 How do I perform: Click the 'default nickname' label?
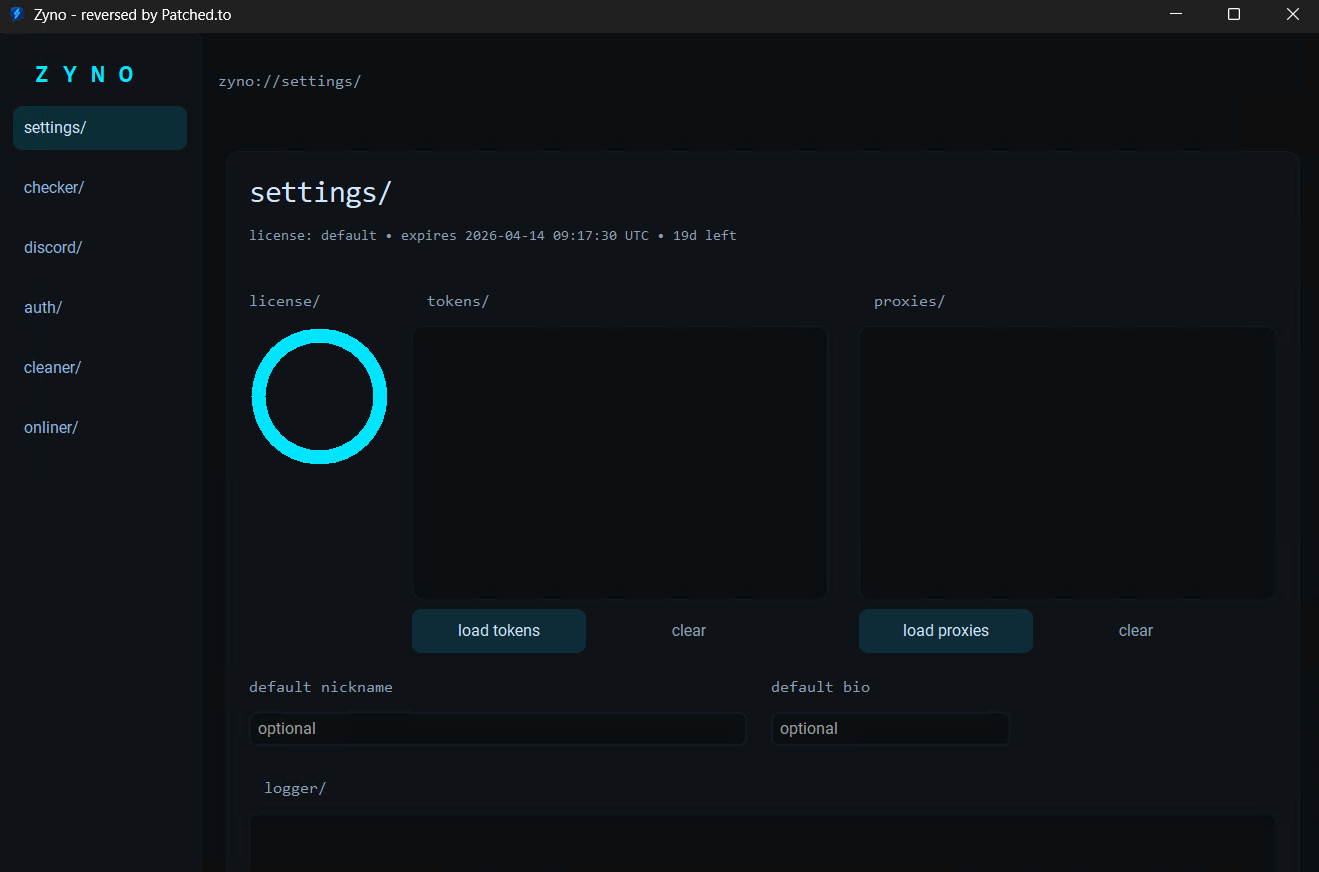321,687
